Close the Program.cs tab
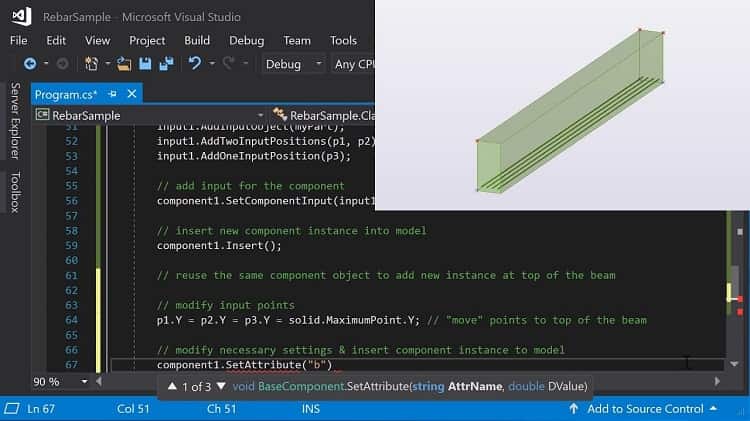The width and height of the screenshot is (750, 421). tap(130, 94)
